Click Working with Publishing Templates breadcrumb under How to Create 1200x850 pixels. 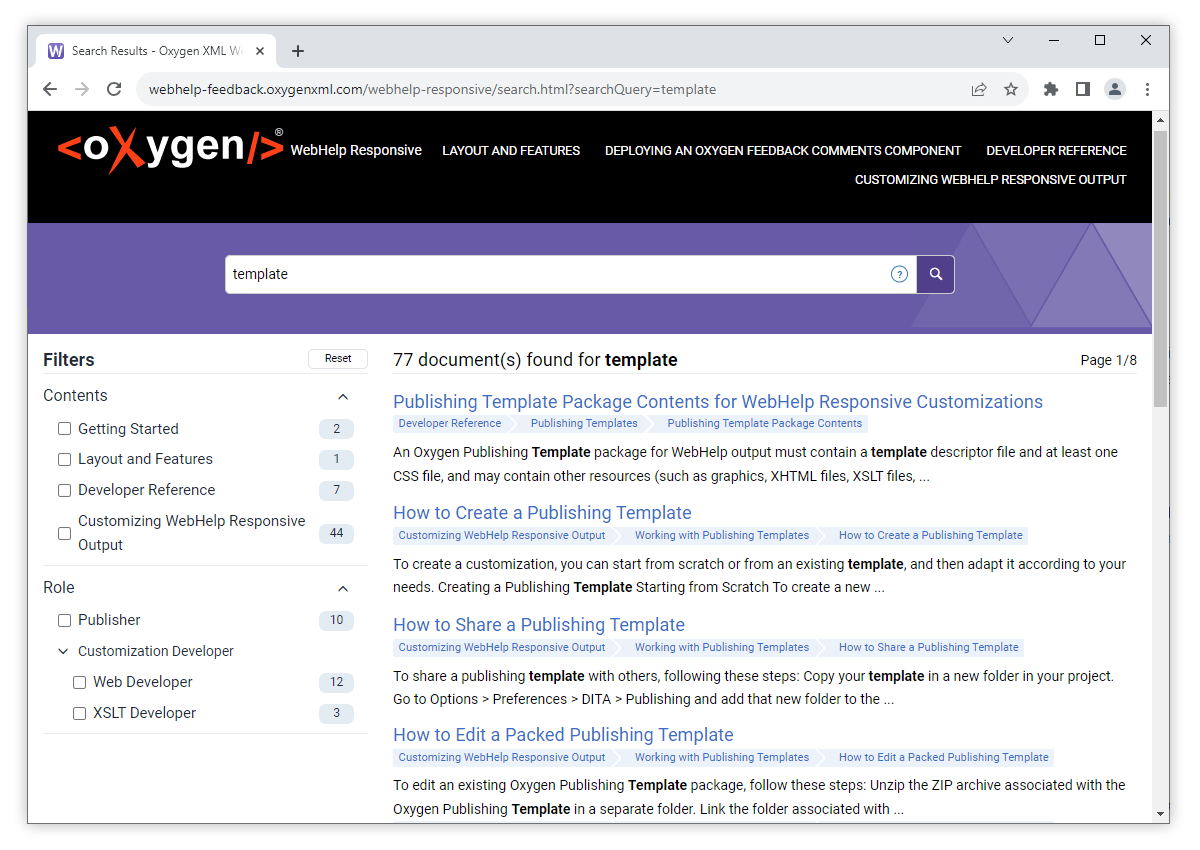click(722, 535)
